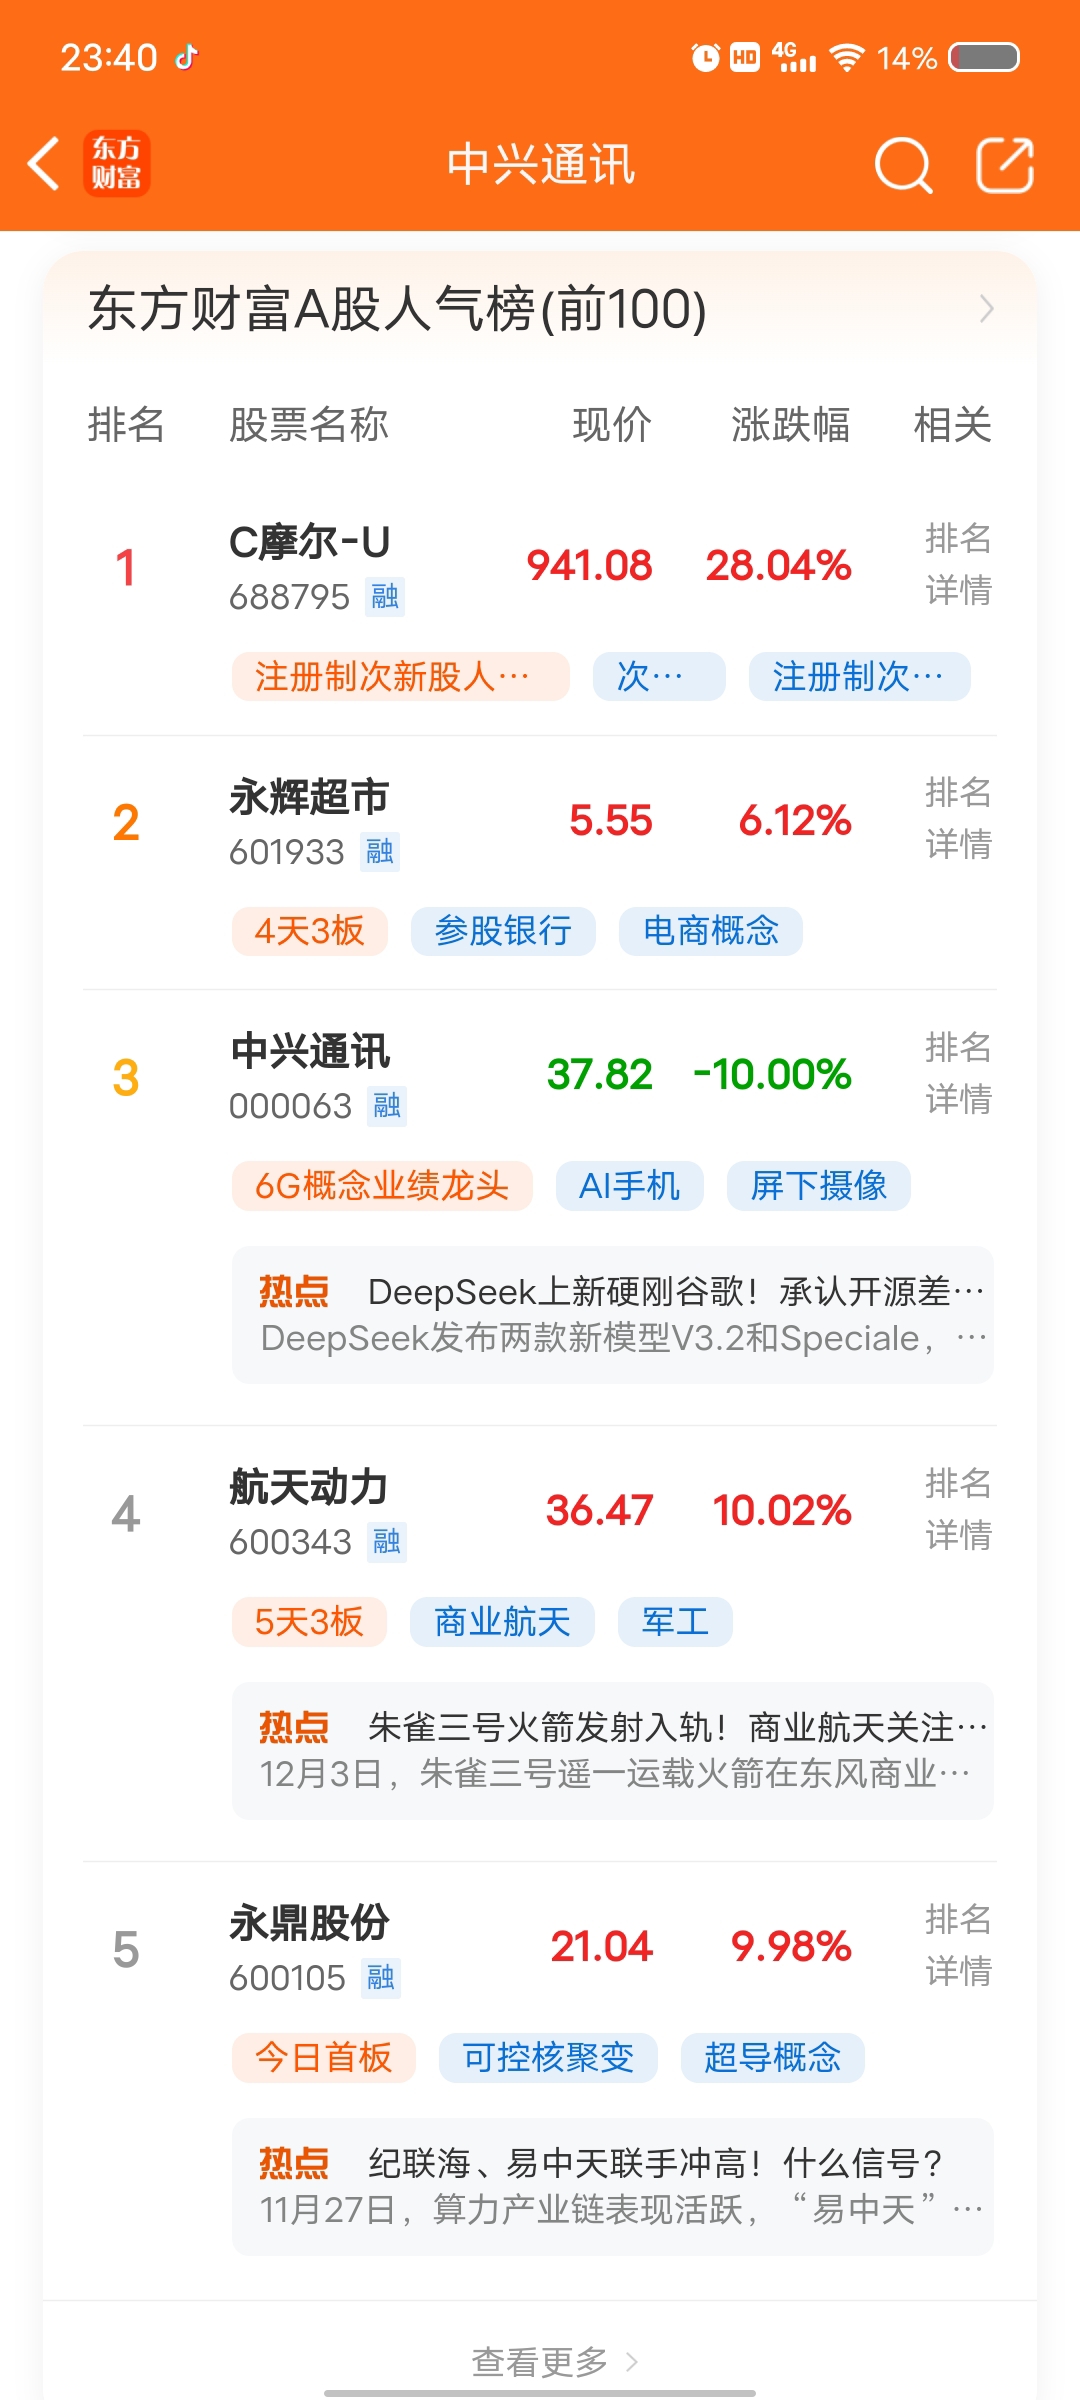Select the 可控核聚变 tag
Screen dimensions: 1080x2400
coord(548,2058)
